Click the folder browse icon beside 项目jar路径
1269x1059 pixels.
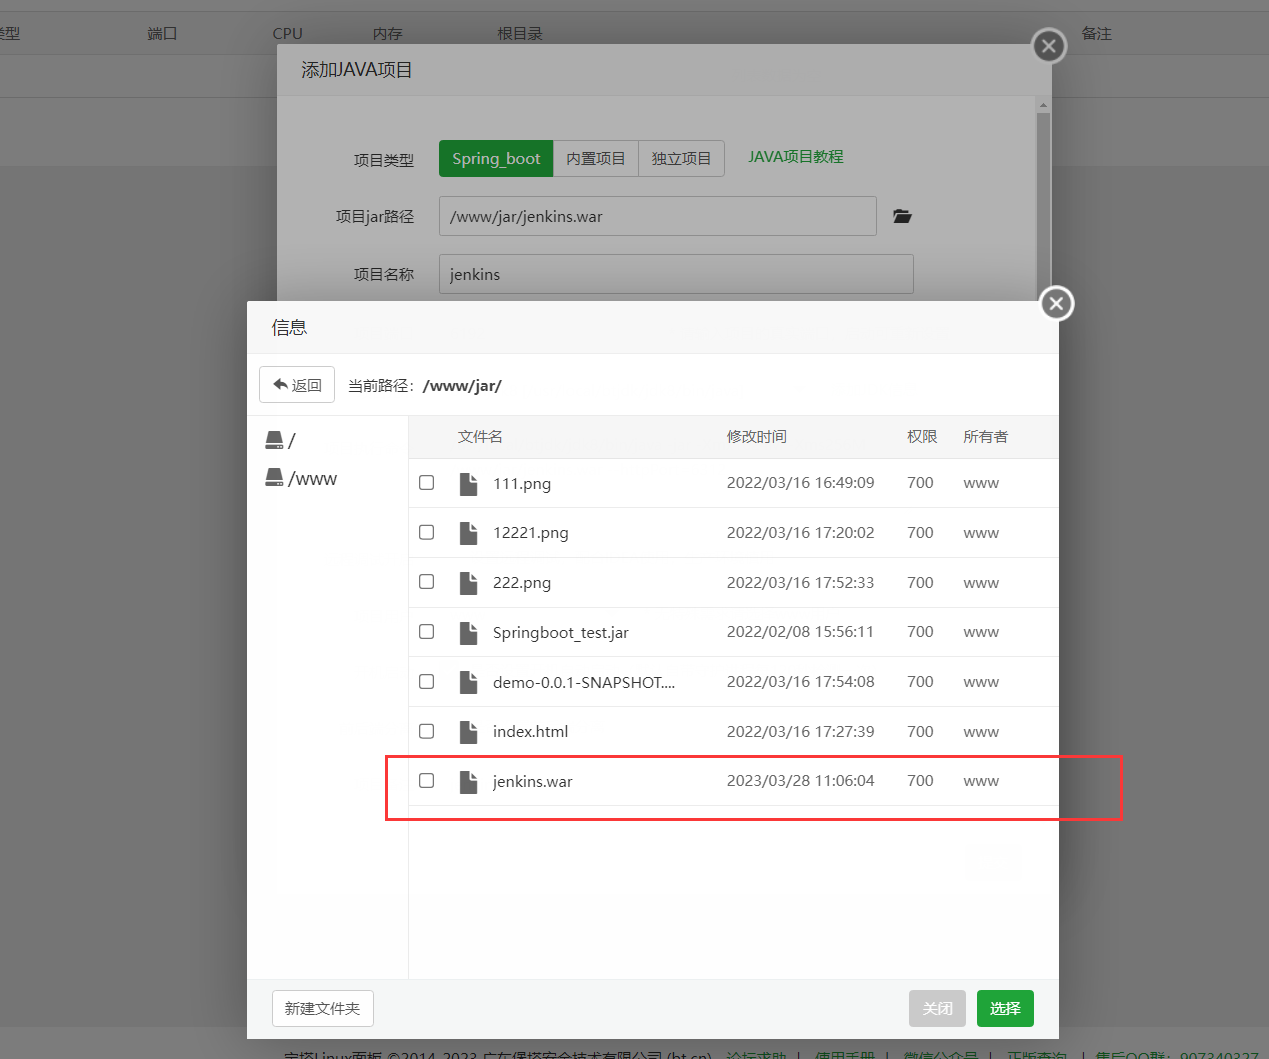tap(902, 216)
